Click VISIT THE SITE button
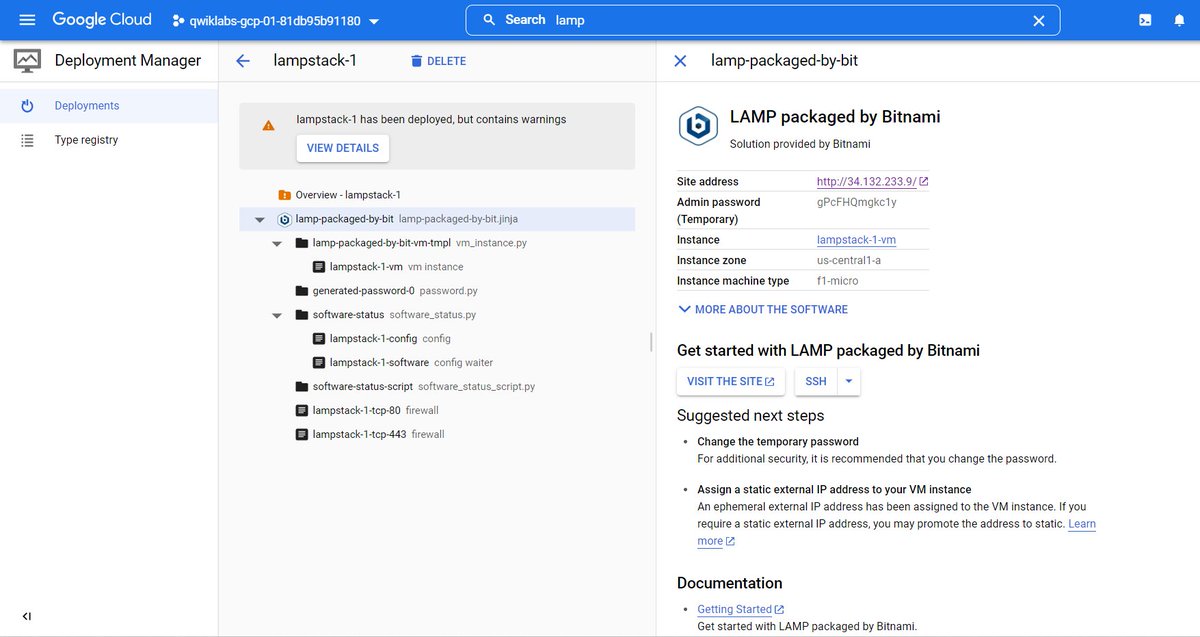Viewport: 1200px width, 637px height. 731,382
